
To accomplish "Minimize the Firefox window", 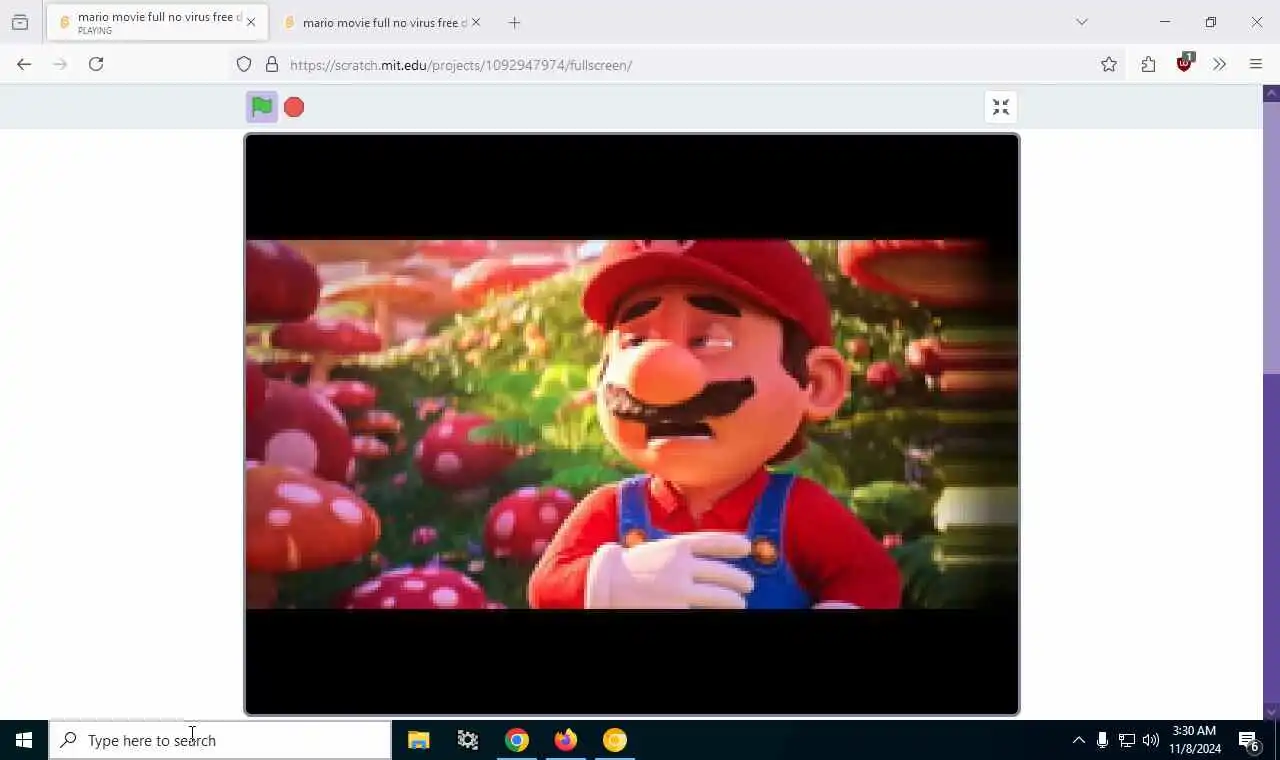I will pos(1165,22).
